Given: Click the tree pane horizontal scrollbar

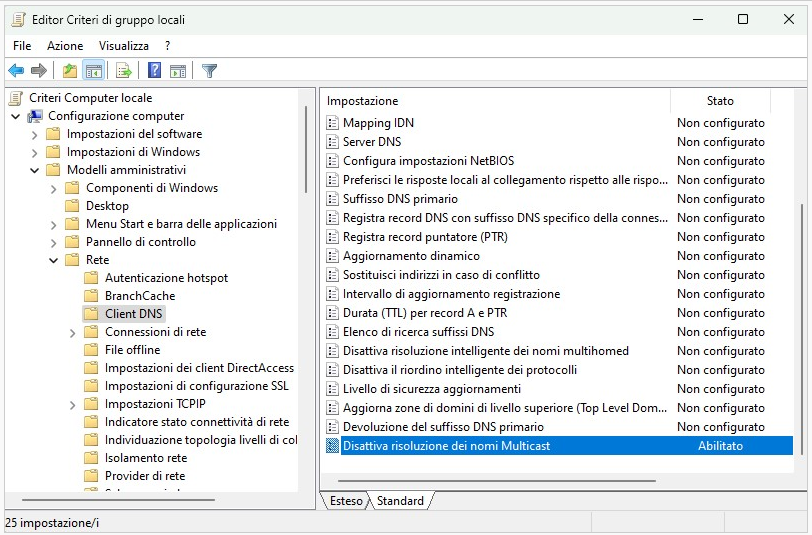Looking at the screenshot, I should (x=118, y=500).
